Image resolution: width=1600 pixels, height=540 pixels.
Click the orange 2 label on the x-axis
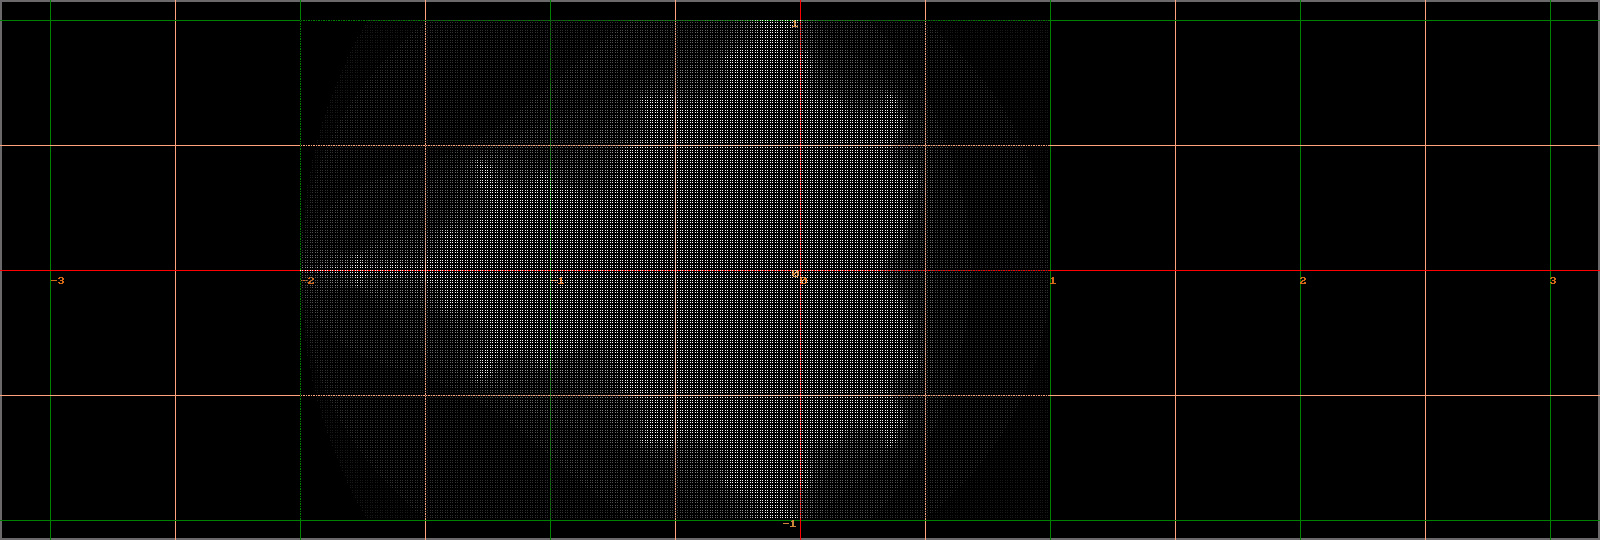(x=1303, y=281)
